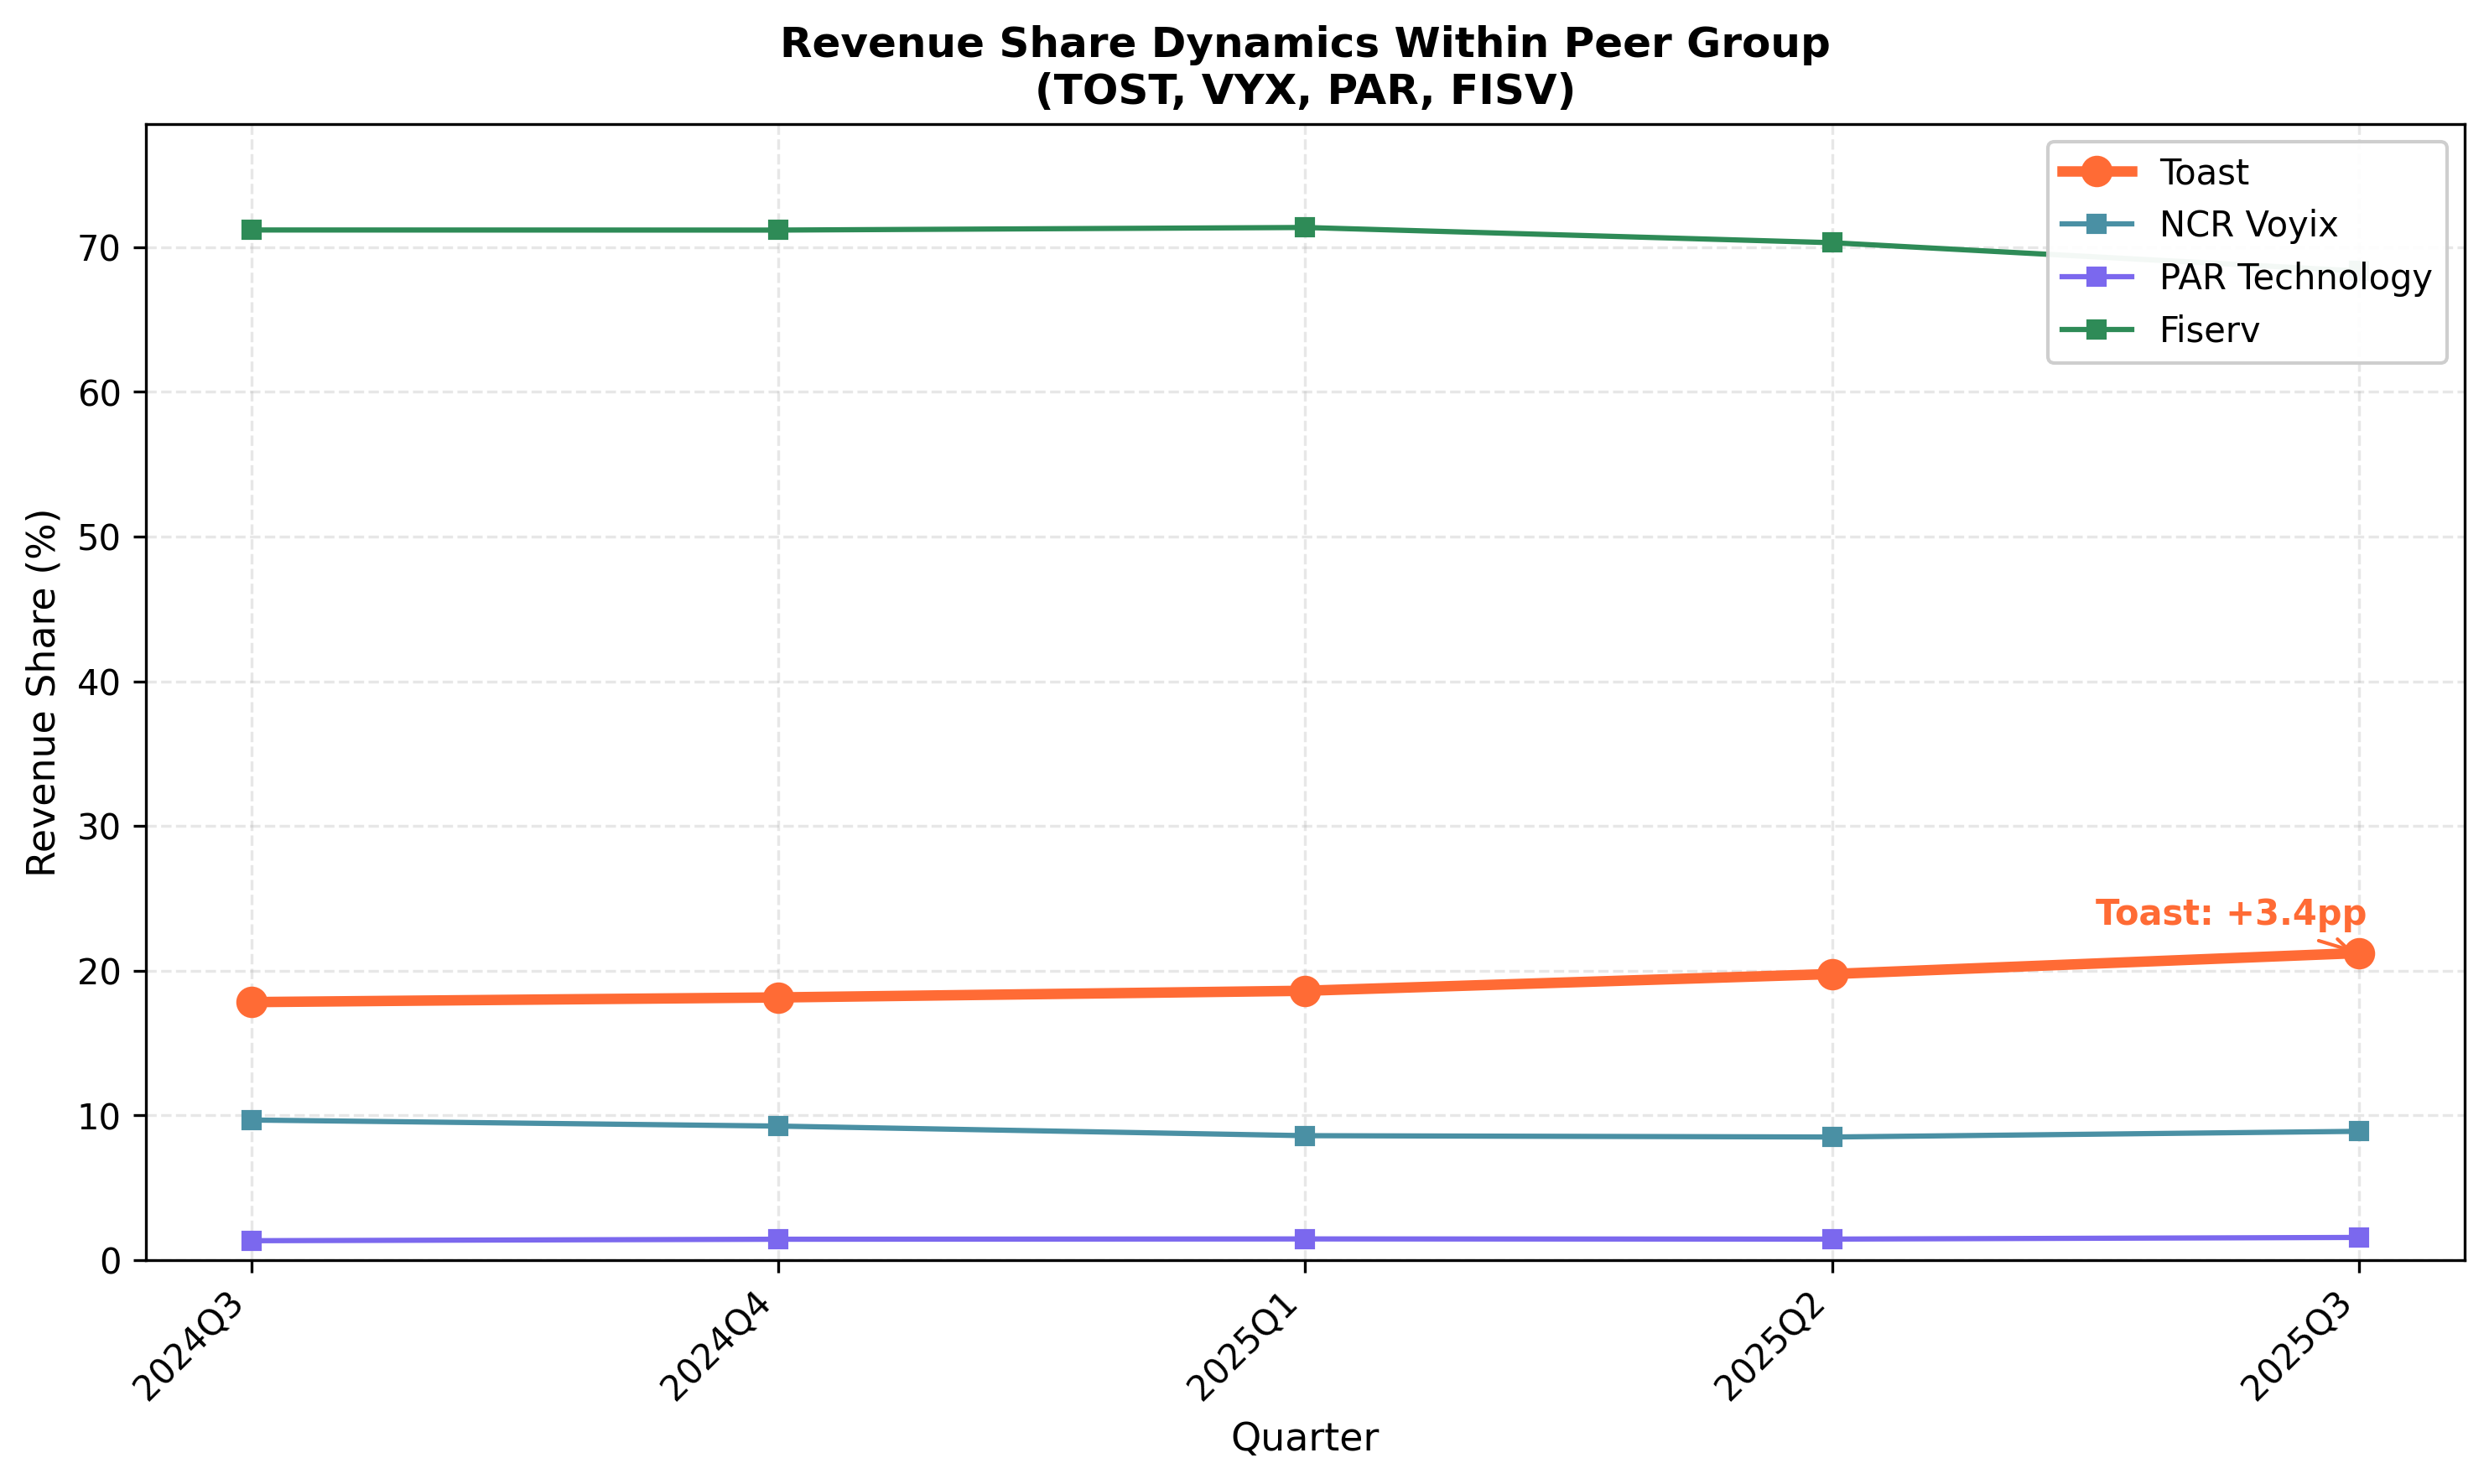
Task: Click the PAR Technology marker at 2025Q1
Action: 1305,1239
